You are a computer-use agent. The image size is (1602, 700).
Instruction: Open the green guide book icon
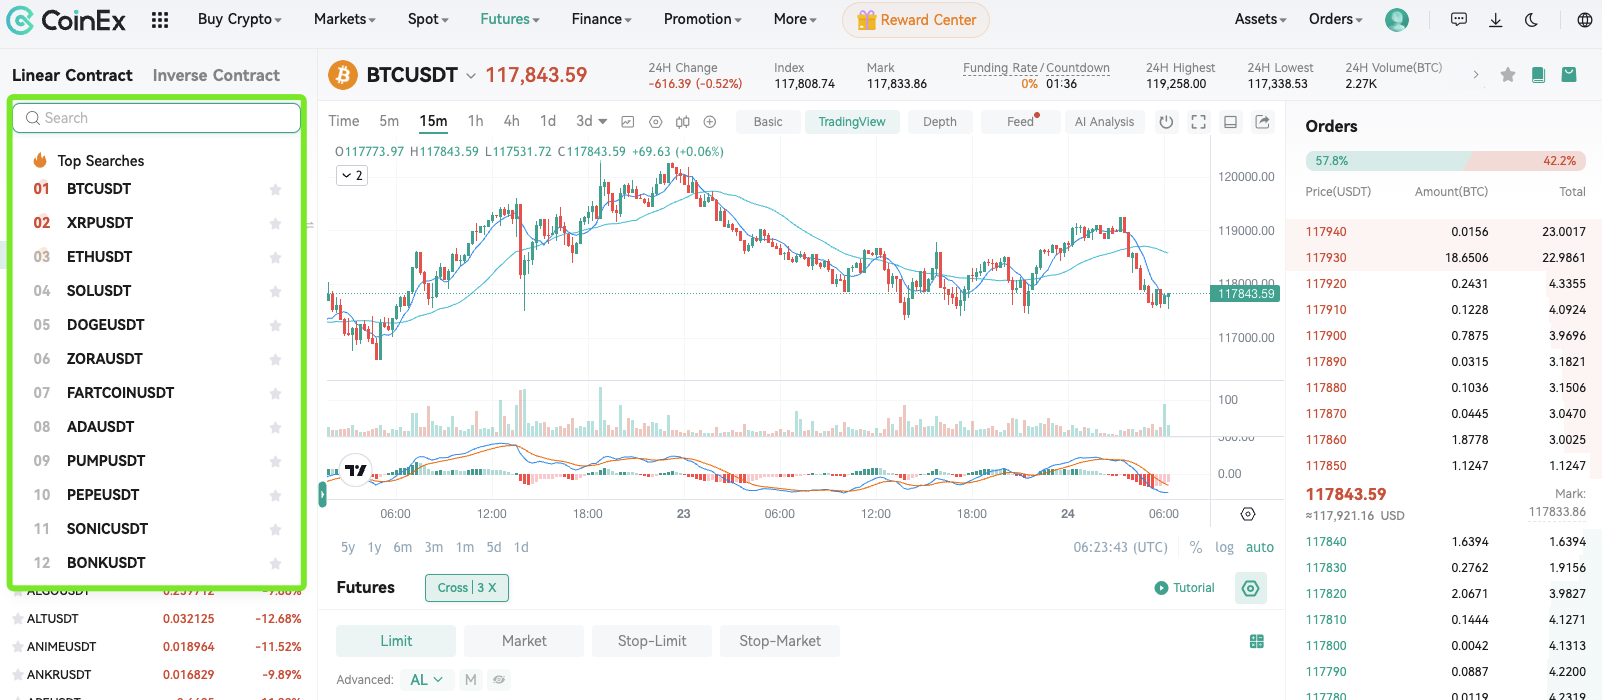tap(1538, 75)
